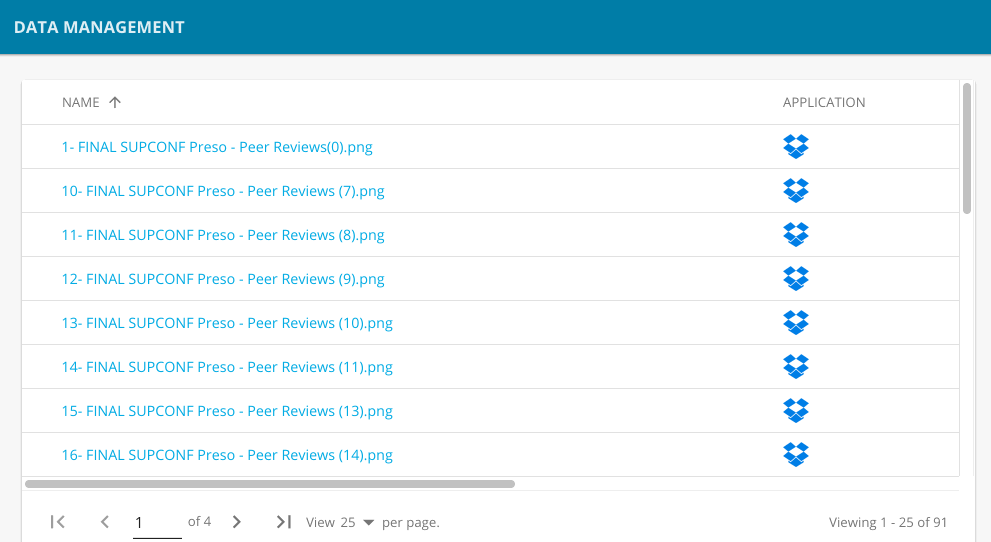Viewport: 991px width, 542px height.
Task: Jump to last page of results
Action: tap(284, 522)
